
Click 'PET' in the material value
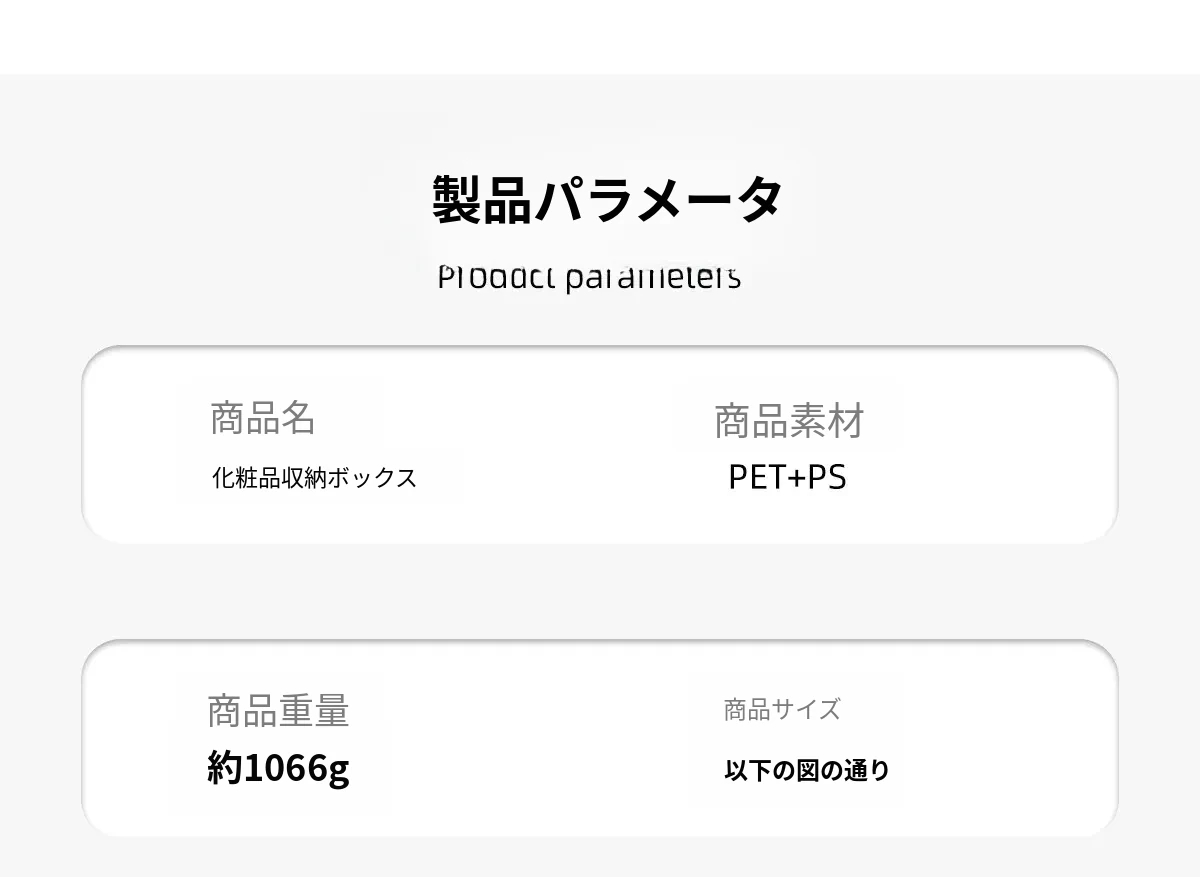[x=756, y=477]
